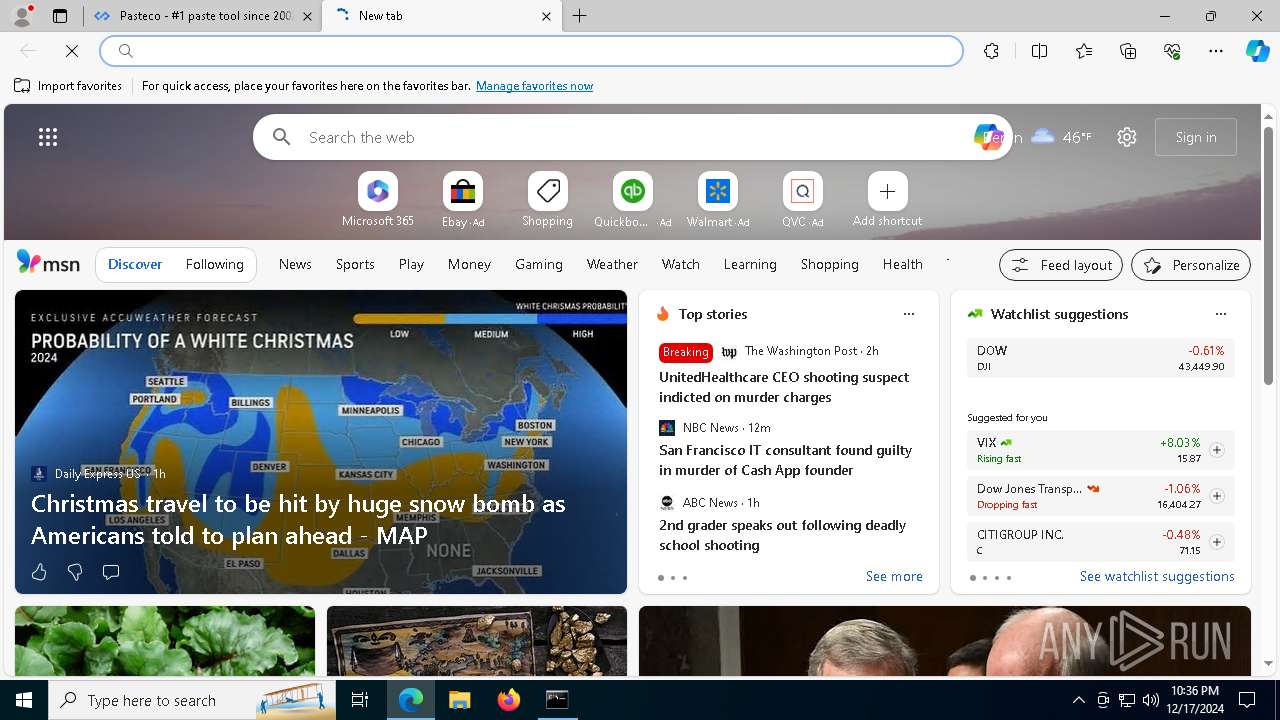
Task: Open Collections icon in toolbar
Action: tap(1128, 51)
